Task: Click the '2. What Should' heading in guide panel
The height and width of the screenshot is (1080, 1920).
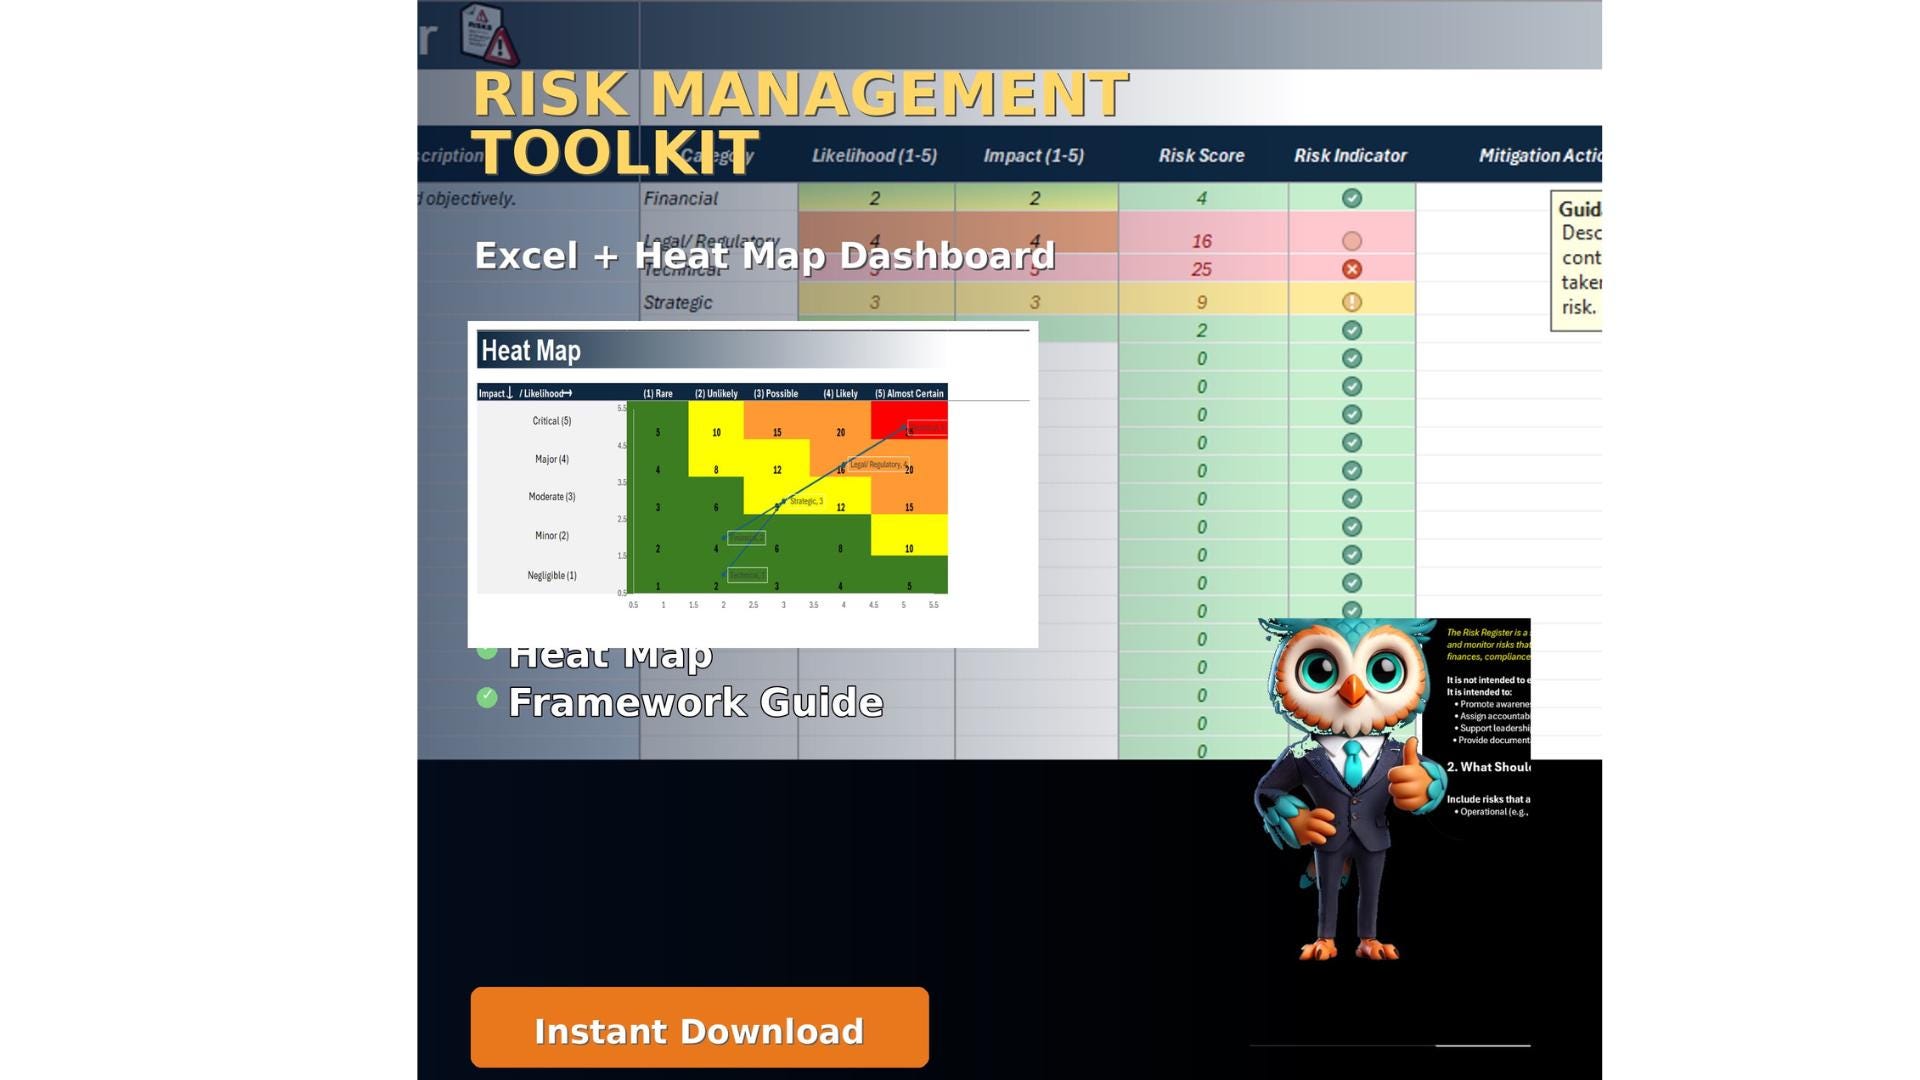Action: click(1488, 767)
